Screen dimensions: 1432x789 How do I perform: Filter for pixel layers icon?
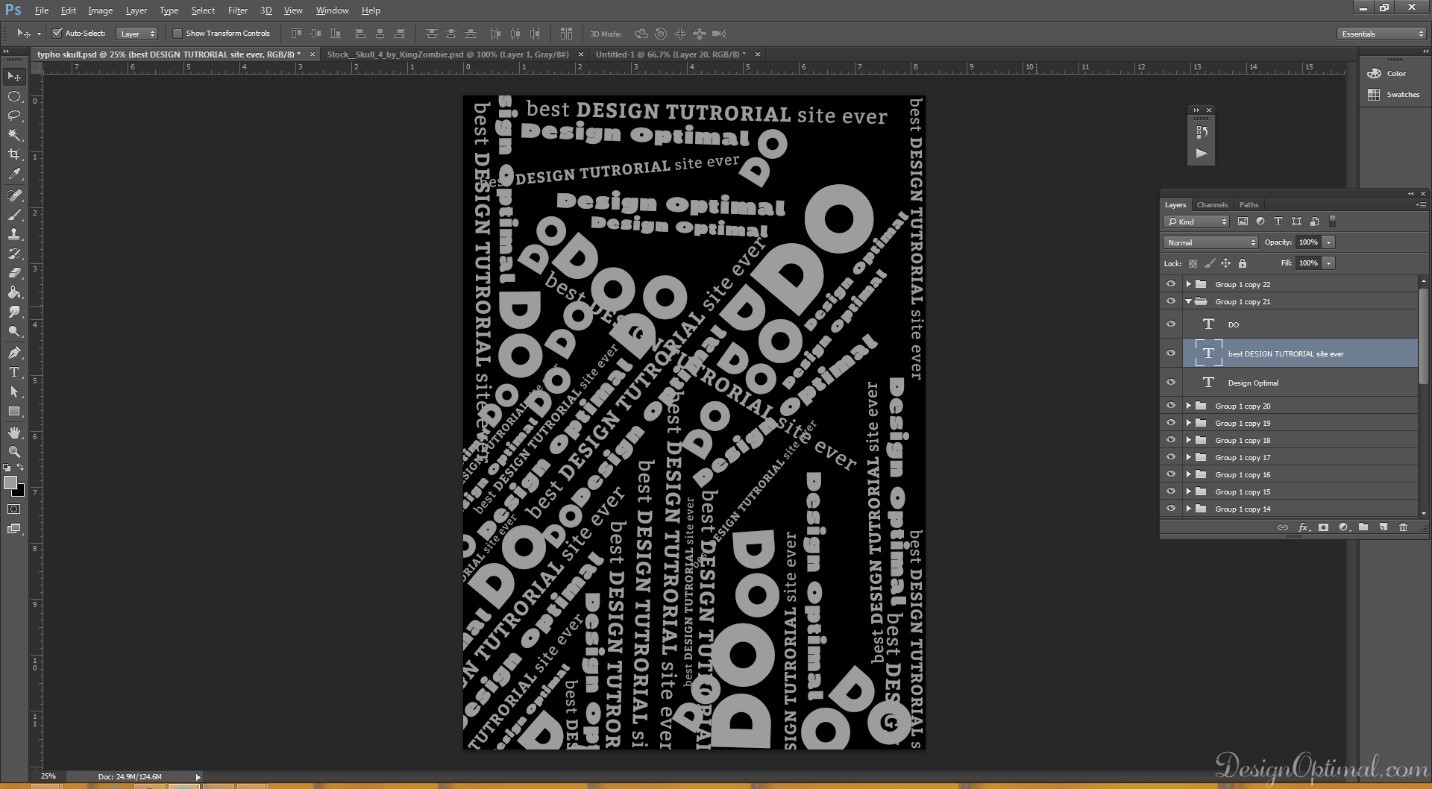[x=1243, y=221]
